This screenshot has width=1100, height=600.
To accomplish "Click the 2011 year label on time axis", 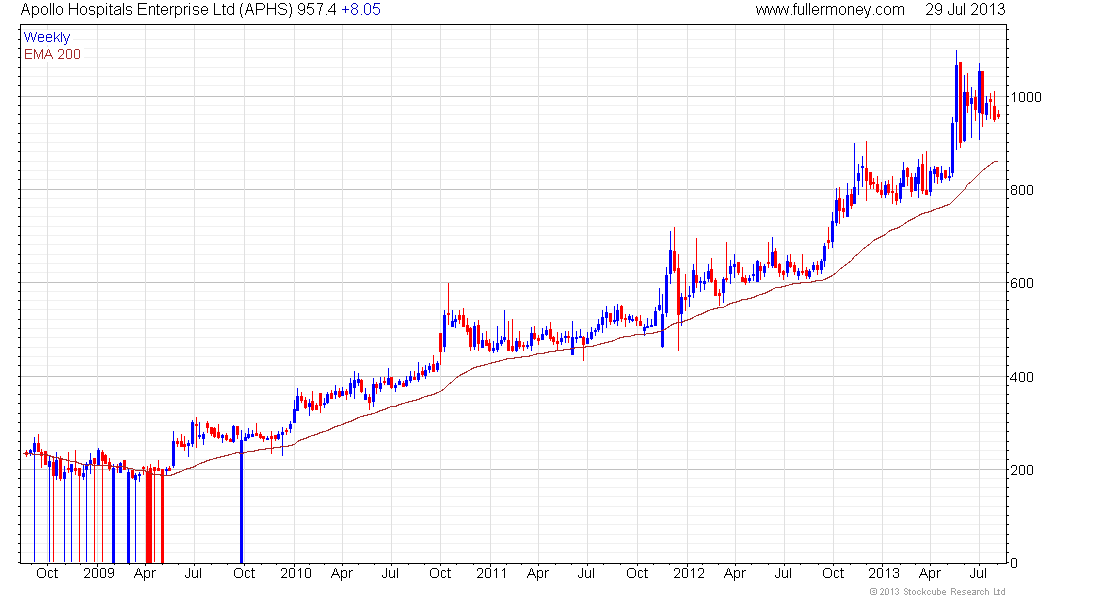I will [492, 573].
